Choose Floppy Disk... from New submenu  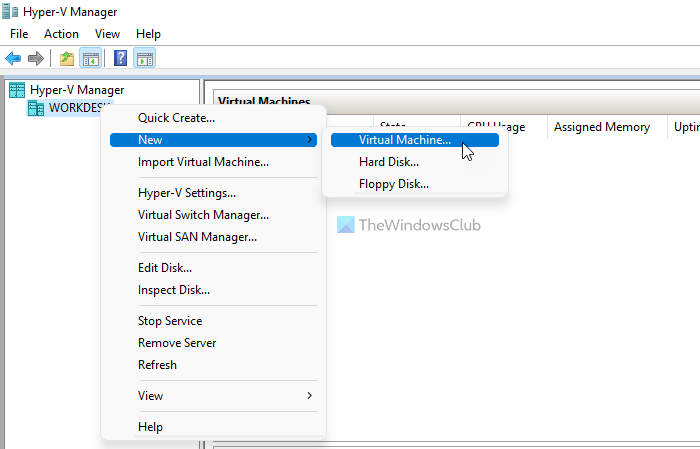[415, 184]
